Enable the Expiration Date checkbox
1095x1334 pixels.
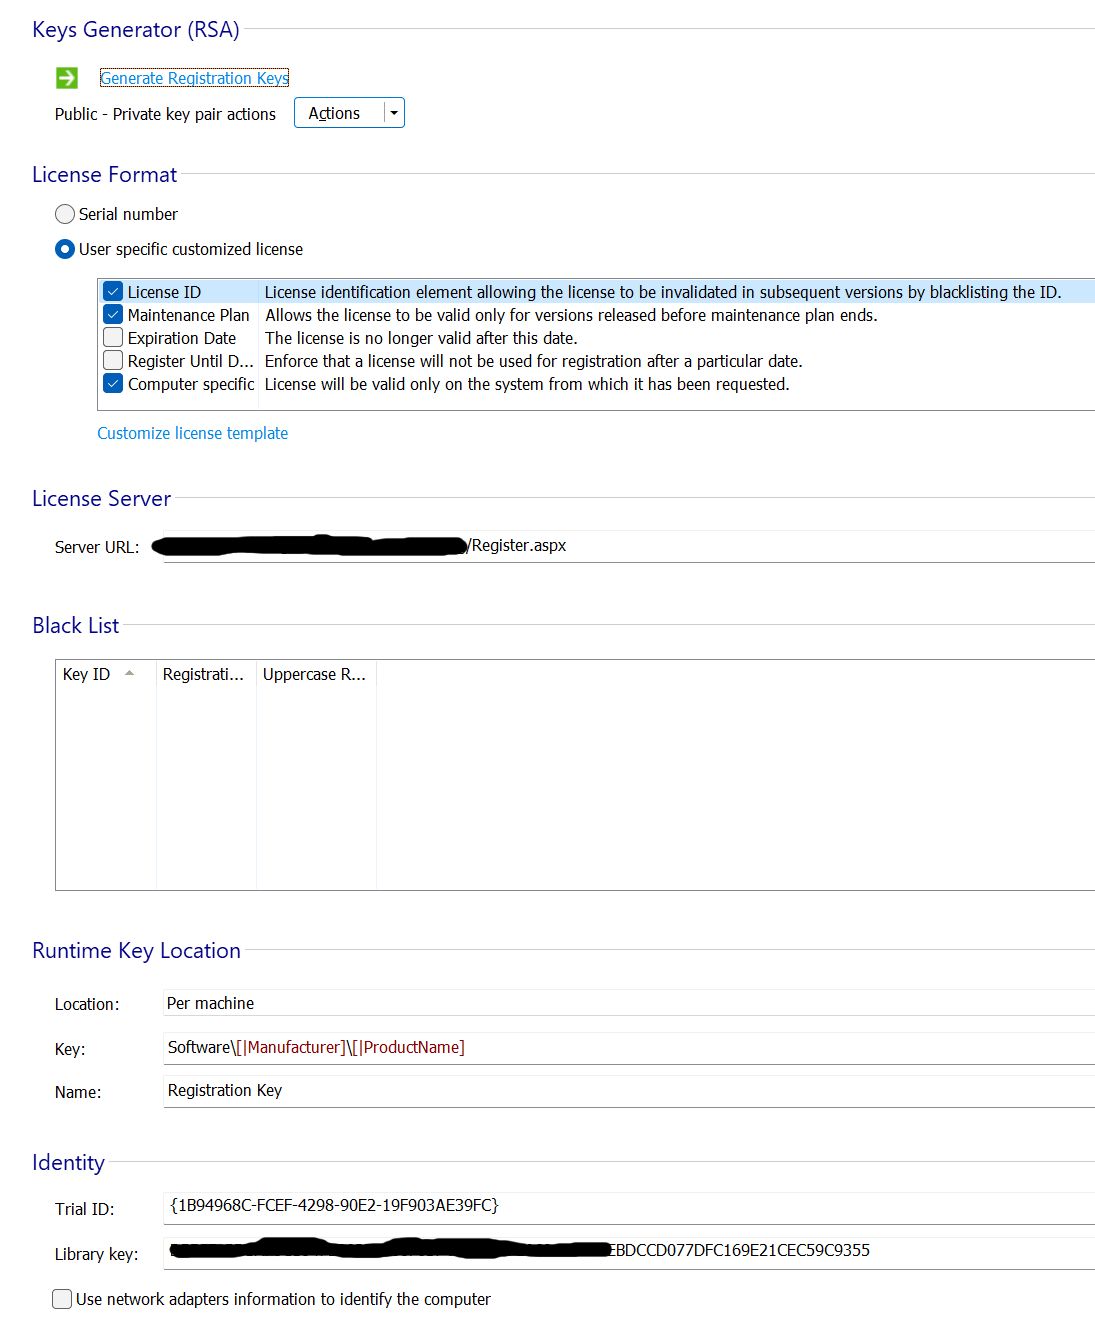click(x=113, y=338)
